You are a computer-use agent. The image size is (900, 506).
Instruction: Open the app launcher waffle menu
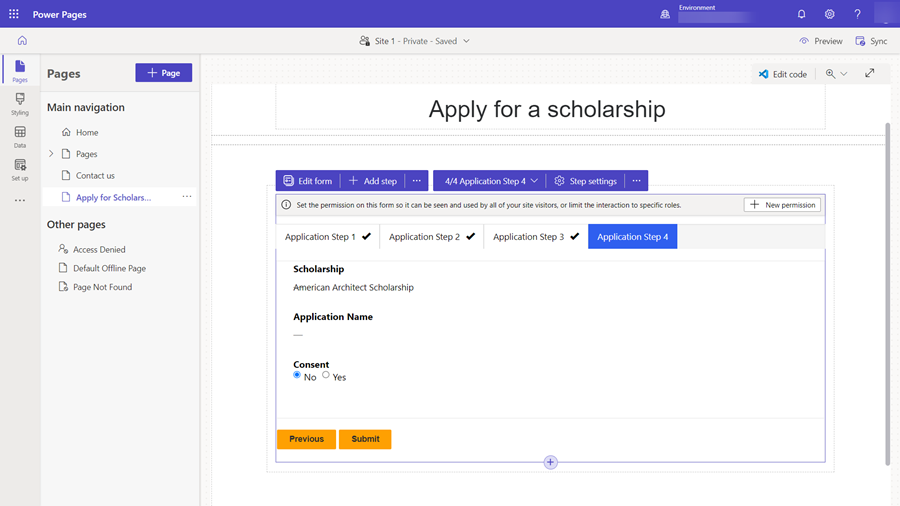[x=14, y=14]
